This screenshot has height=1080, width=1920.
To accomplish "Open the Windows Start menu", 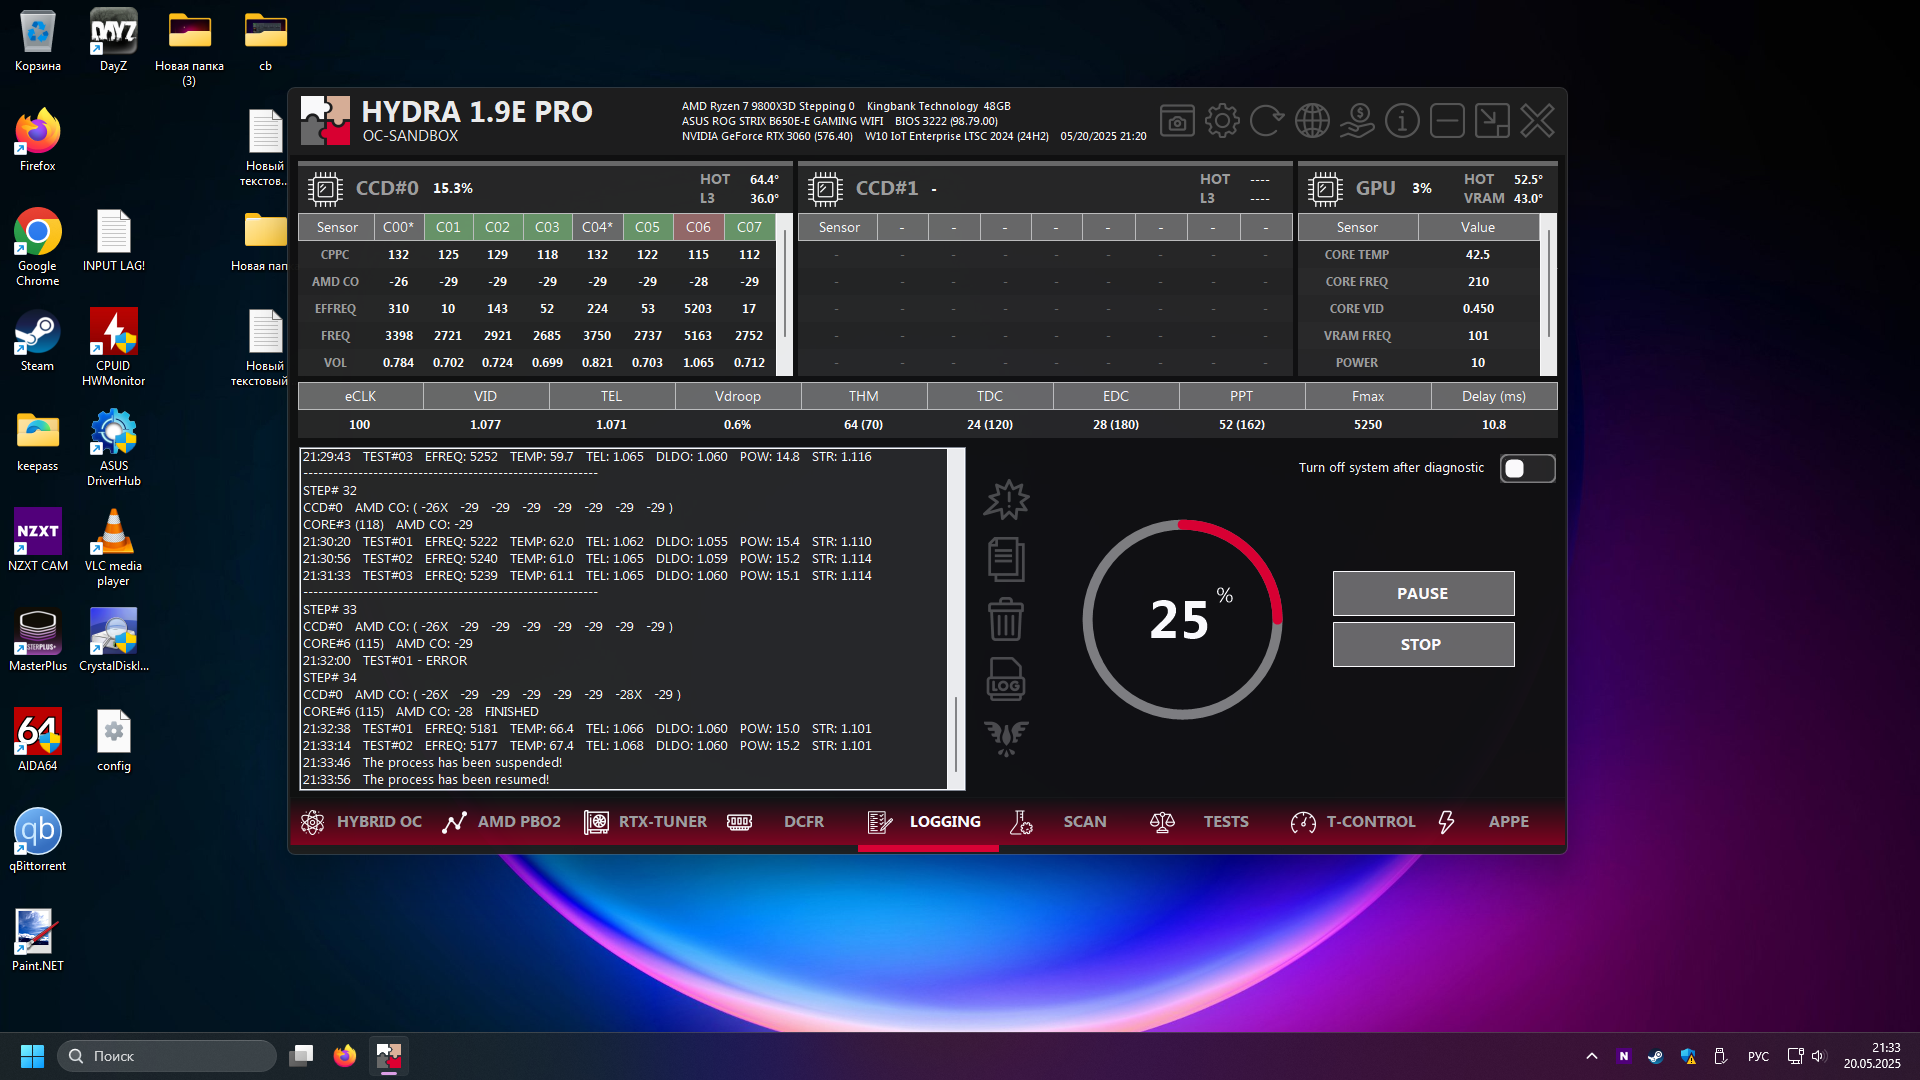I will click(x=32, y=1056).
